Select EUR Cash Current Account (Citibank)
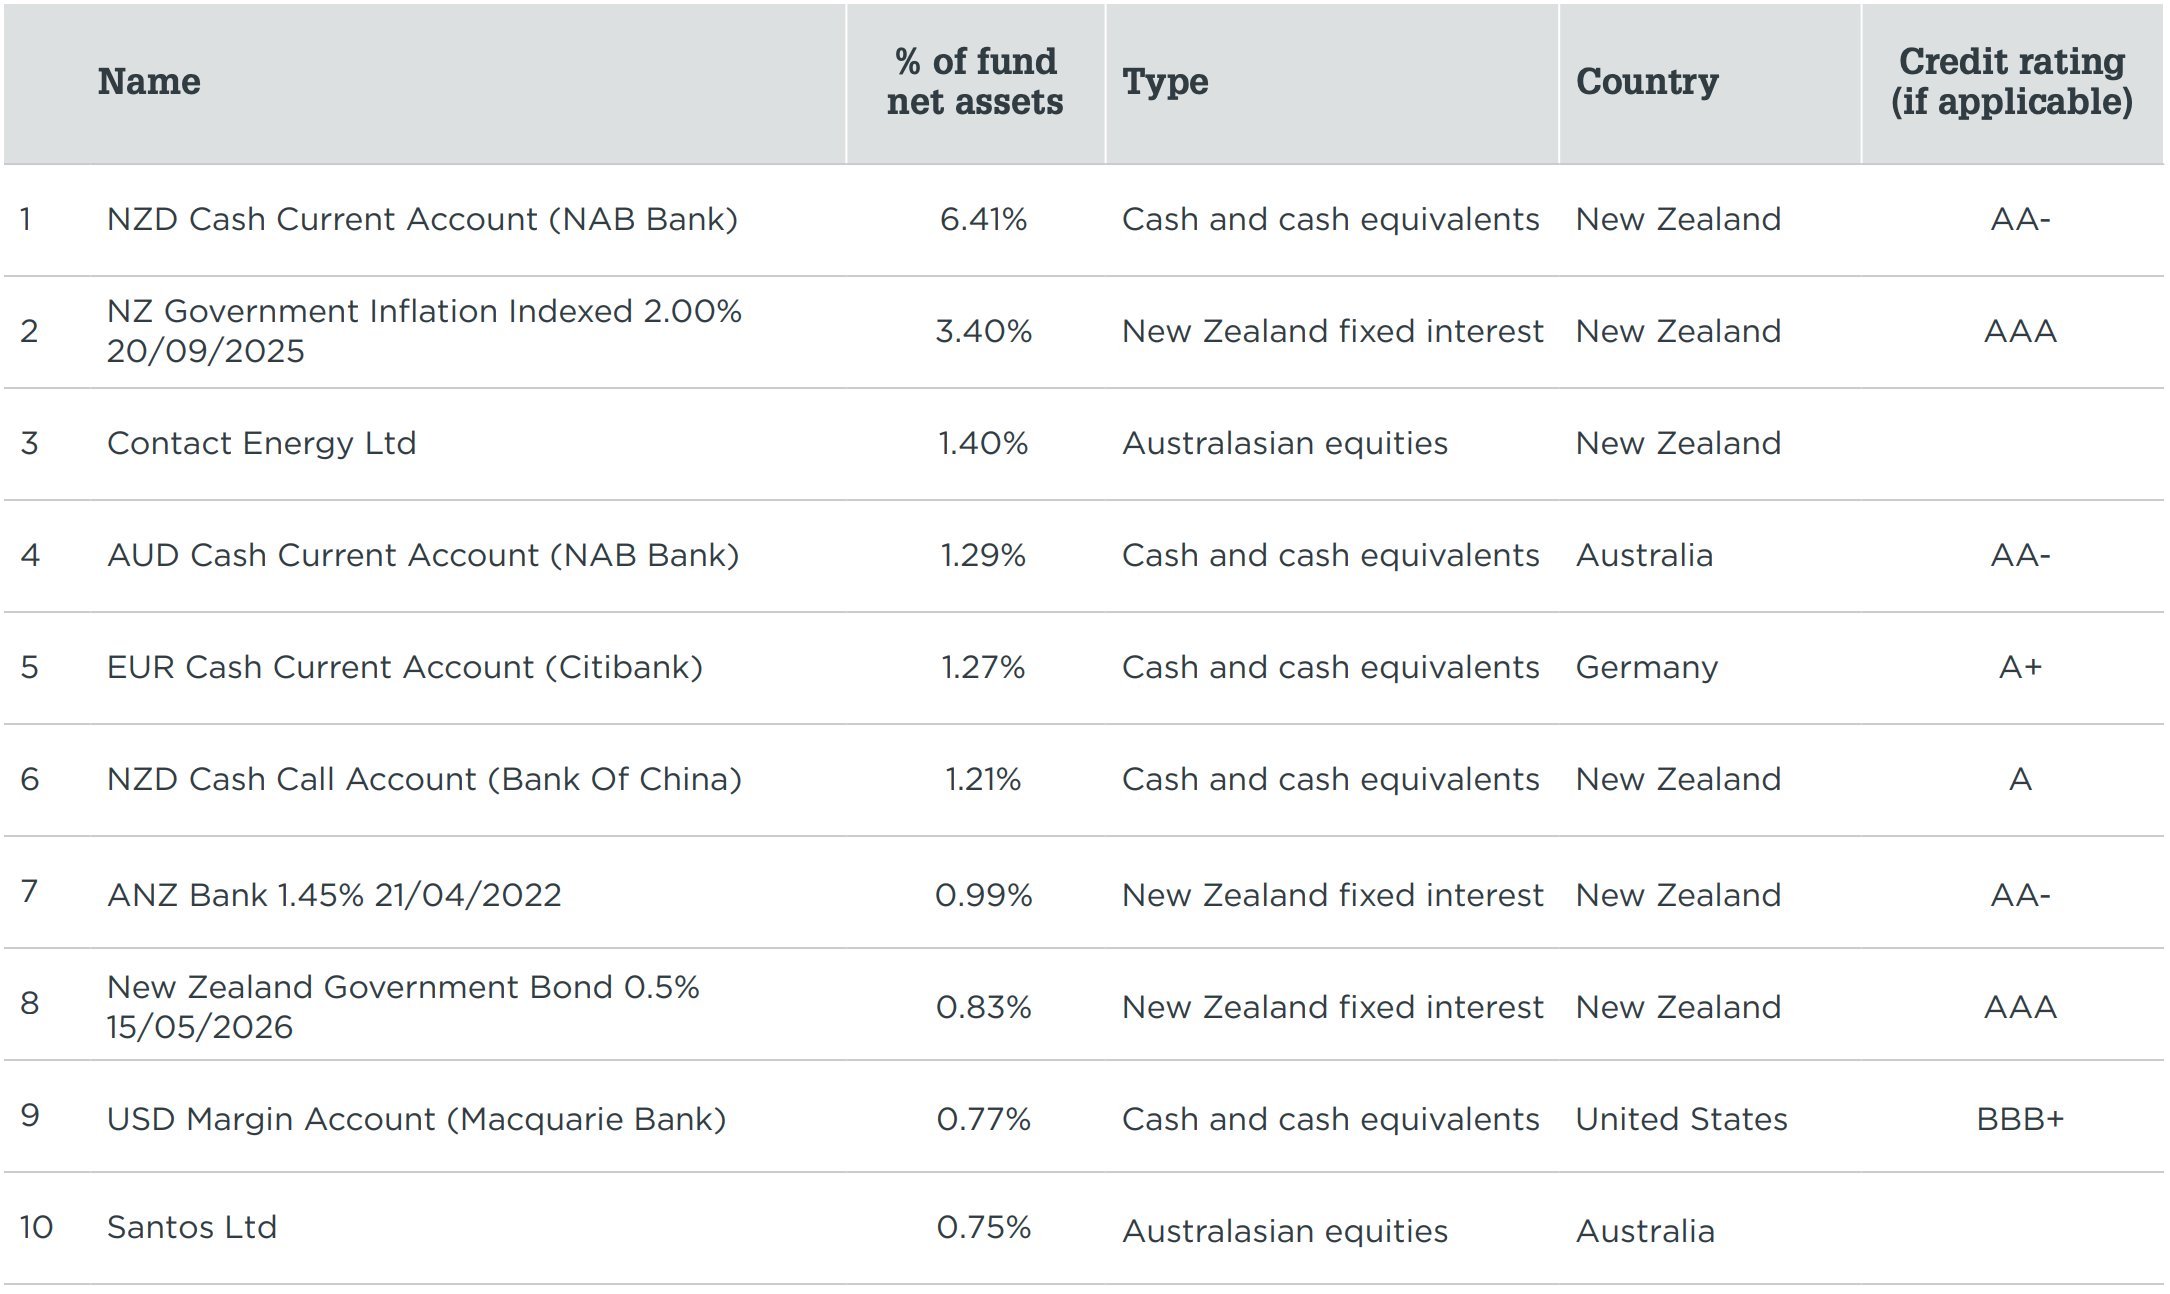The image size is (2170, 1294). pyautogui.click(x=405, y=667)
